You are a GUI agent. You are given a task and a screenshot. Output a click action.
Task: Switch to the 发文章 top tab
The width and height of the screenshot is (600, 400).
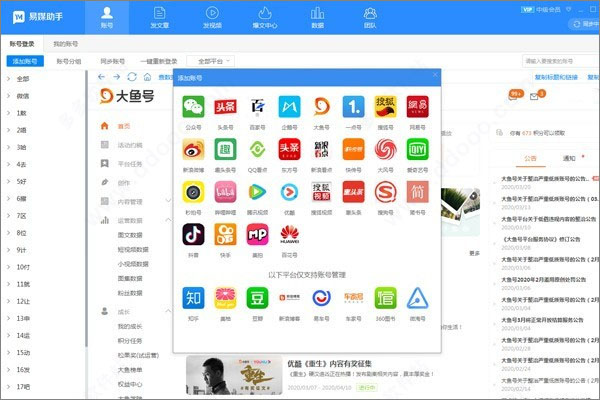coord(160,18)
